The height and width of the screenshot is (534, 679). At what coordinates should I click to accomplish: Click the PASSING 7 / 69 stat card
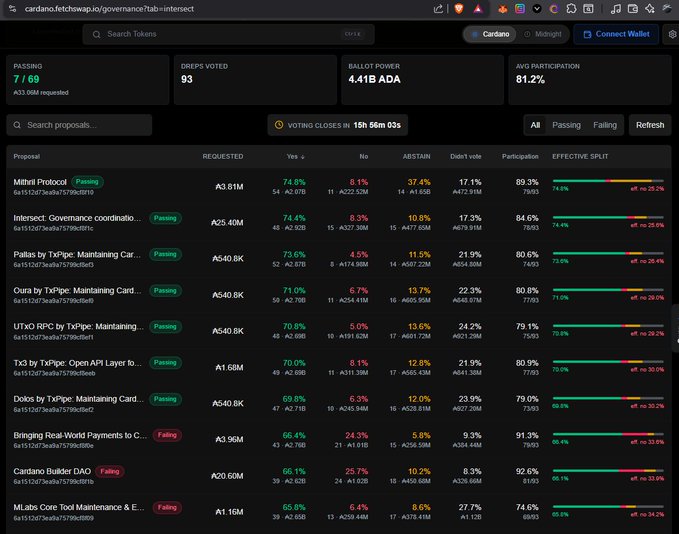tap(87, 79)
